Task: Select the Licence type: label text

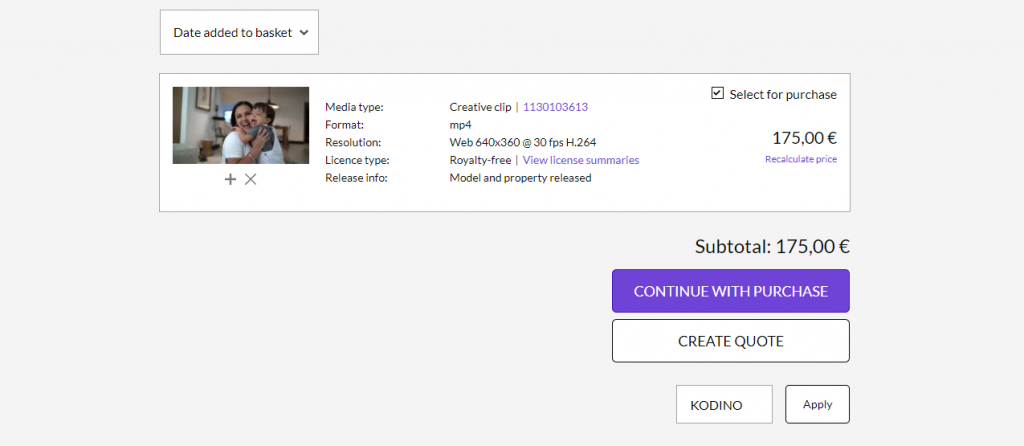Action: tap(357, 160)
